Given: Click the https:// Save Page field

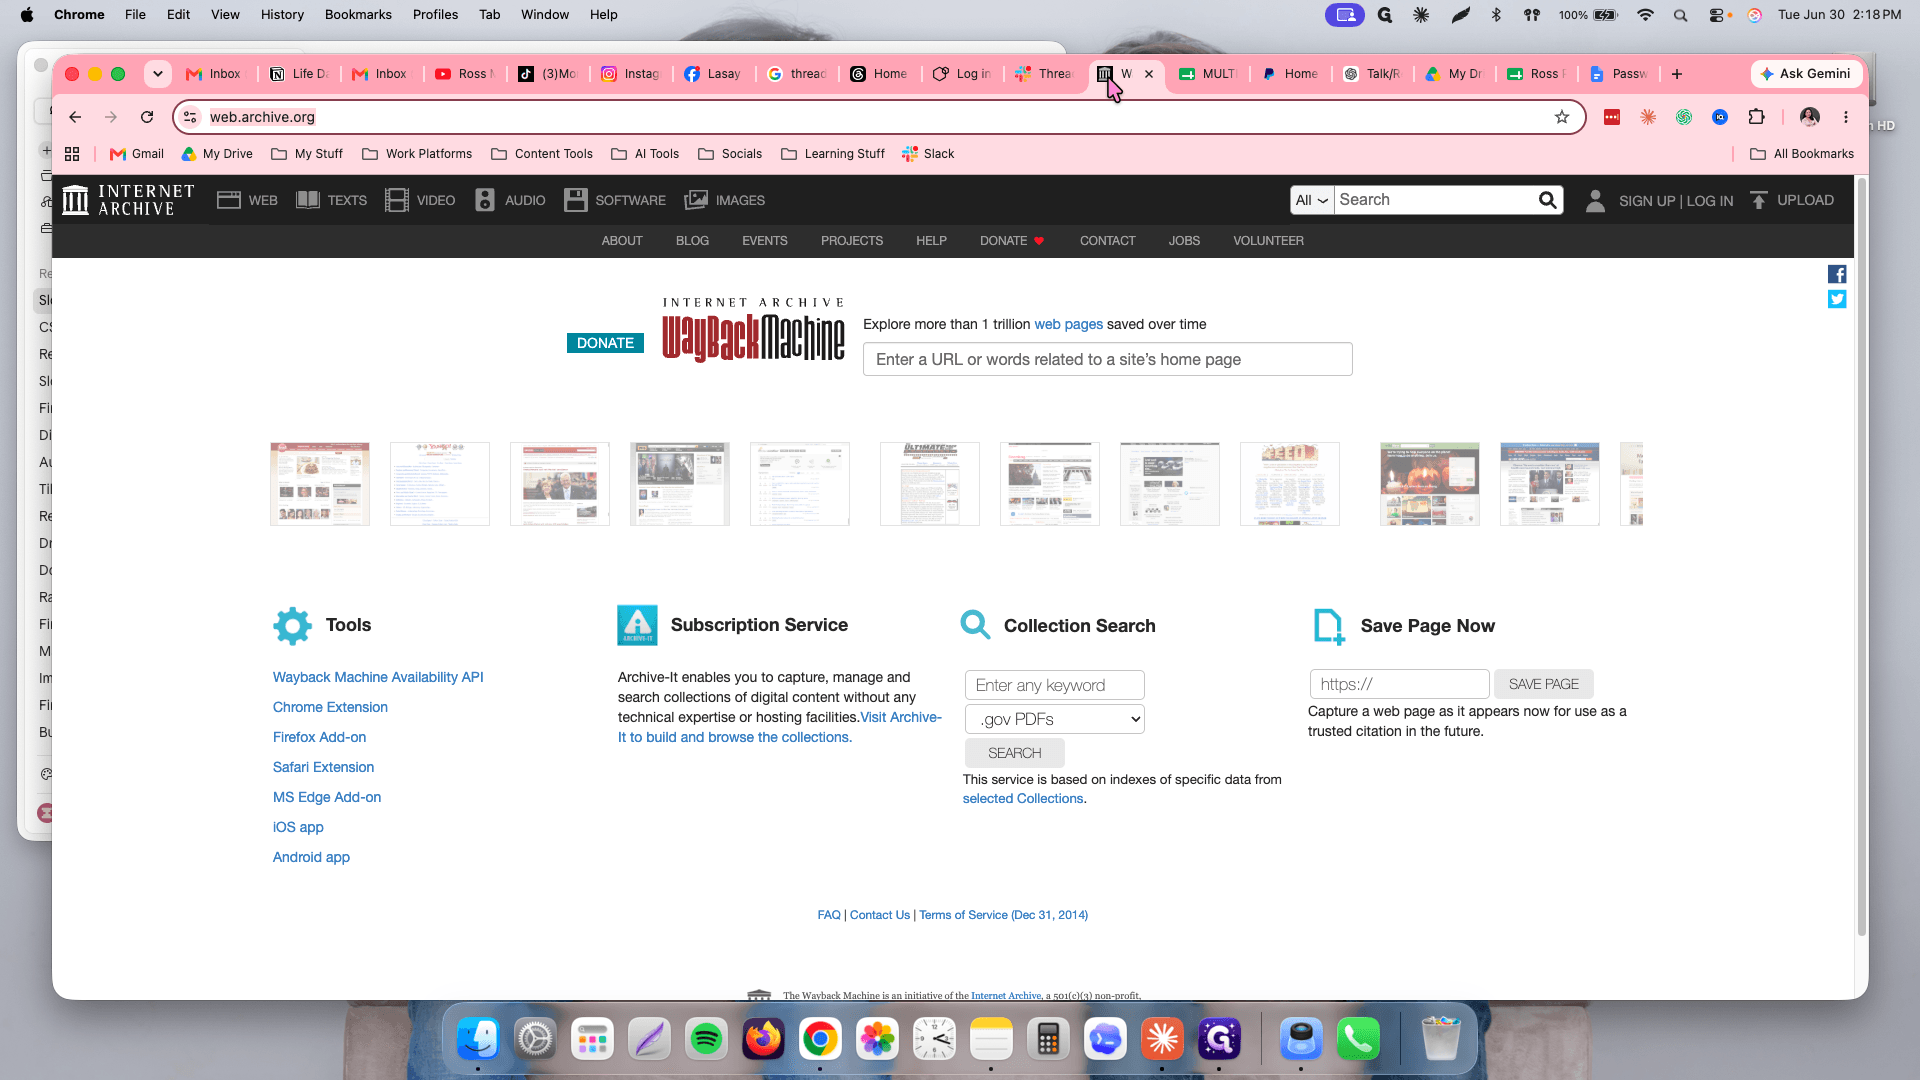Looking at the screenshot, I should [1399, 684].
